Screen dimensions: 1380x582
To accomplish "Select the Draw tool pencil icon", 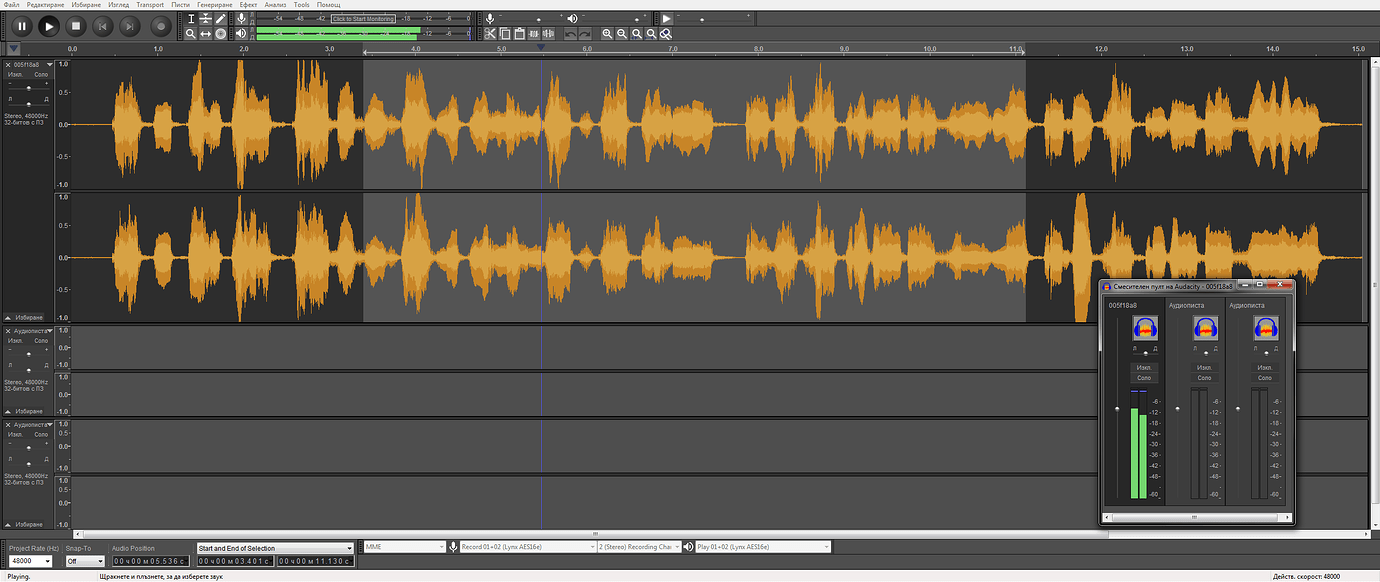I will click(x=221, y=18).
